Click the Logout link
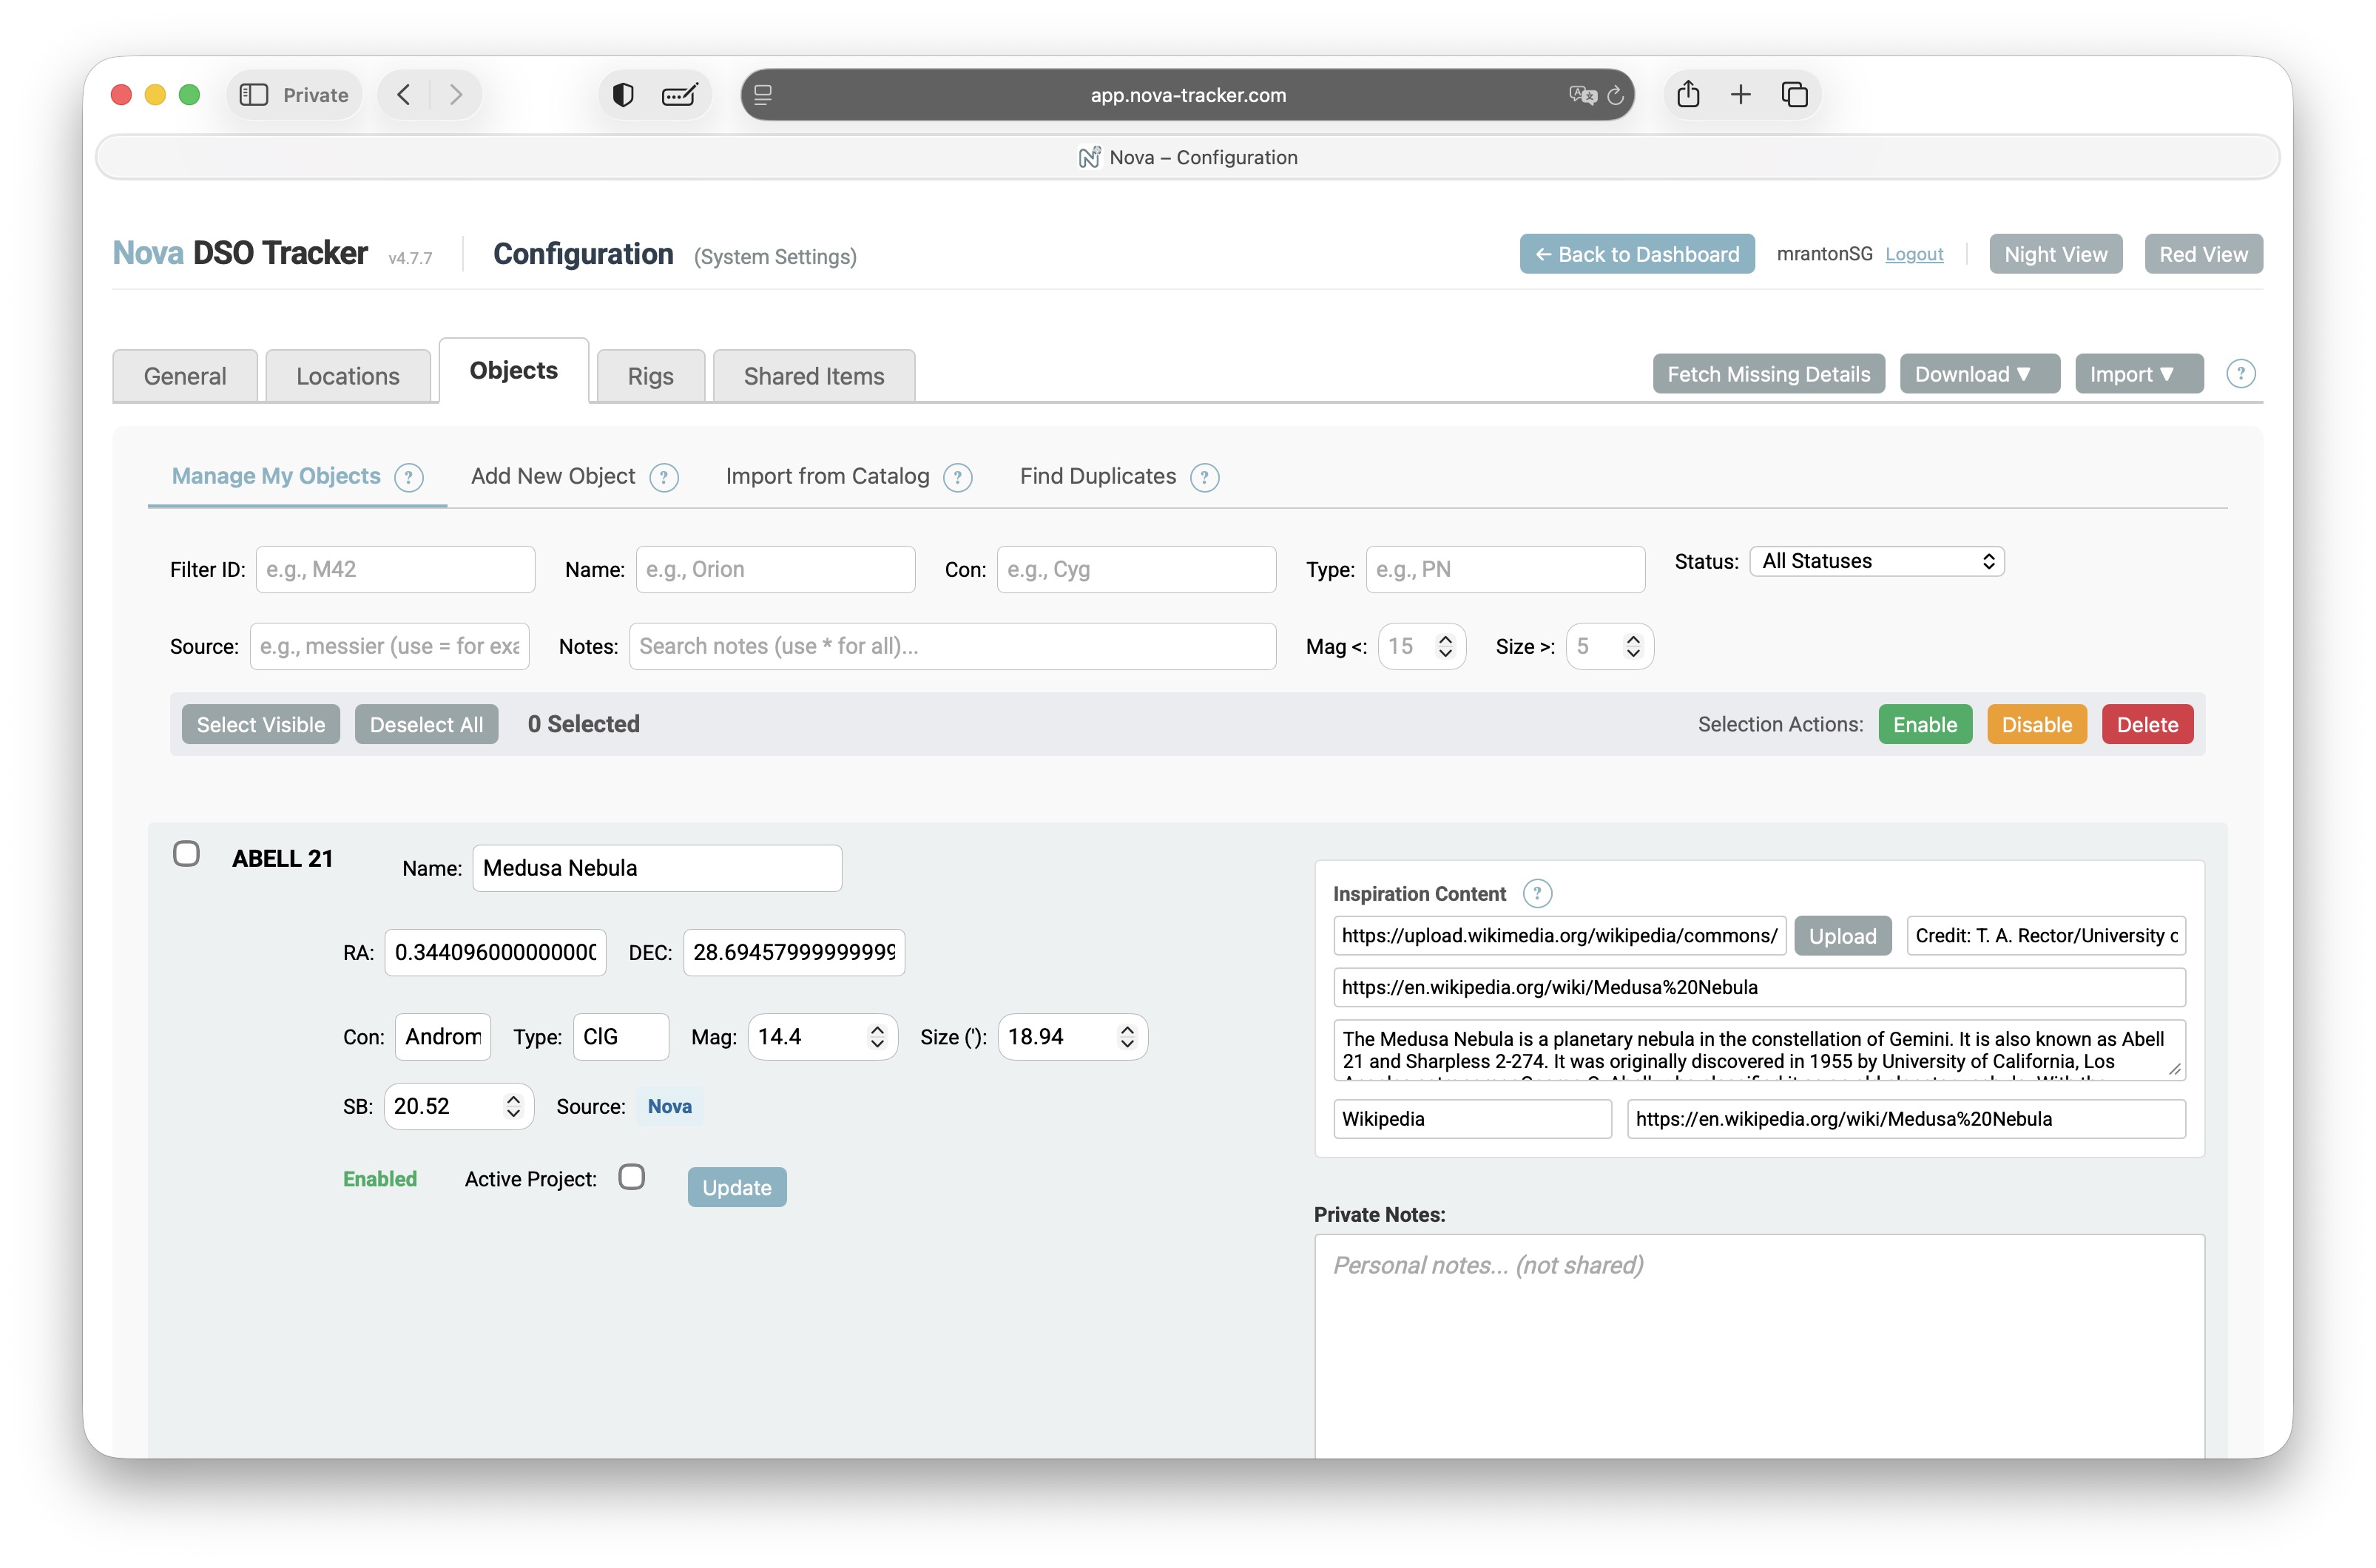The image size is (2376, 1568). pos(1913,254)
